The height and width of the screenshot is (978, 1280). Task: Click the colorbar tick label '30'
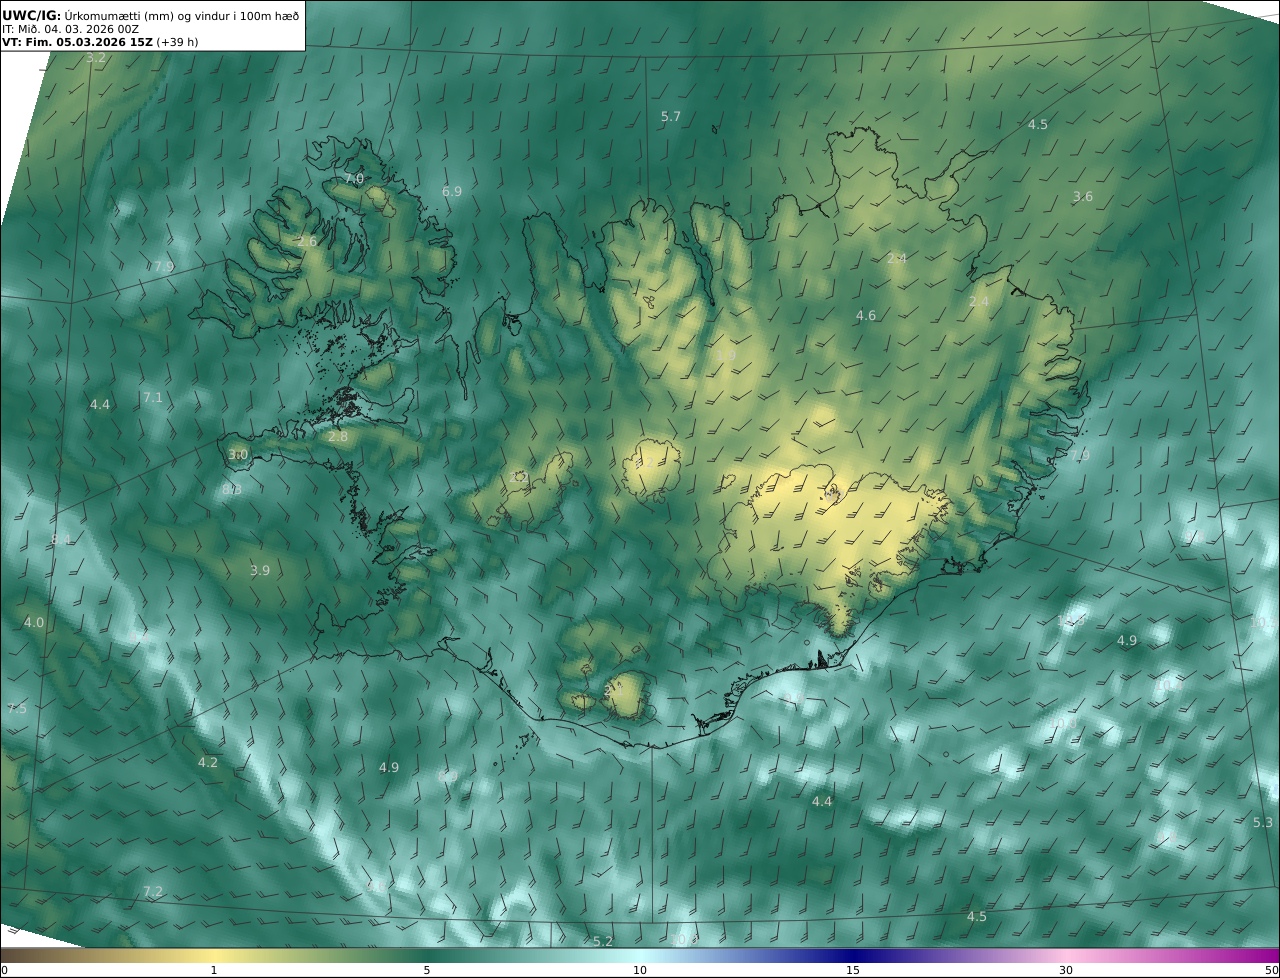click(1066, 970)
